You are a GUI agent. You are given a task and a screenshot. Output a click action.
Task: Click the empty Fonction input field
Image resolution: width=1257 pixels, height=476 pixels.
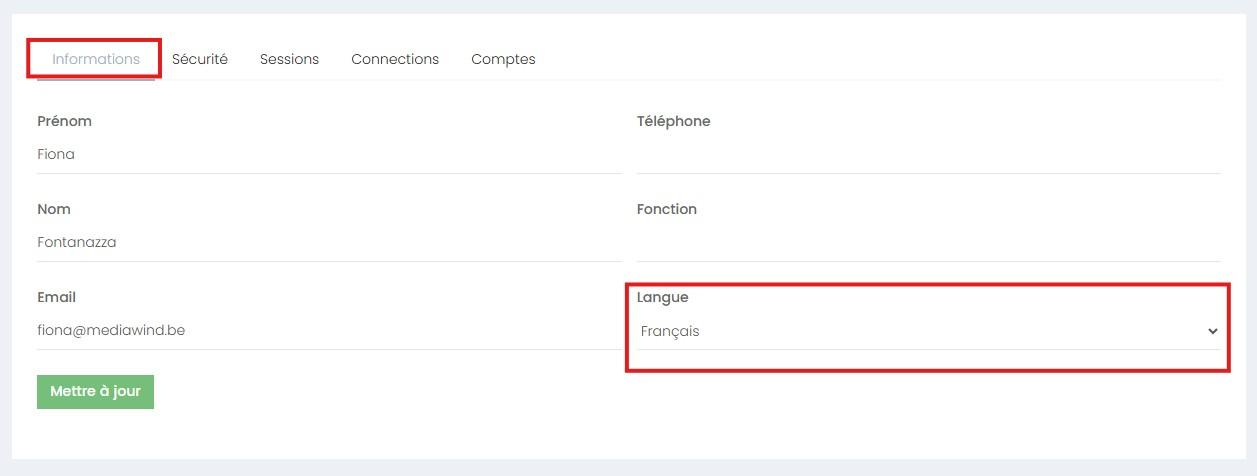pyautogui.click(x=927, y=242)
